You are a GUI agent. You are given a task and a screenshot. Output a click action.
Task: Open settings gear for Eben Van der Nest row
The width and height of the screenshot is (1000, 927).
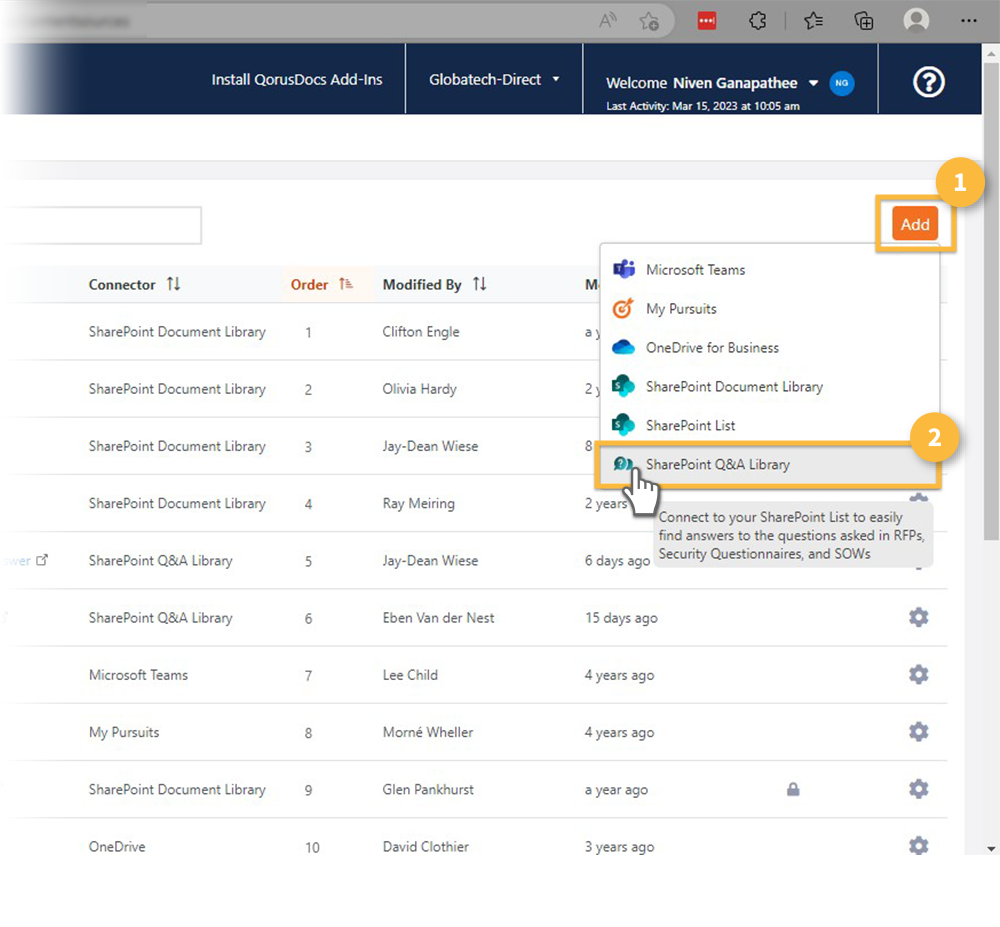pos(918,617)
